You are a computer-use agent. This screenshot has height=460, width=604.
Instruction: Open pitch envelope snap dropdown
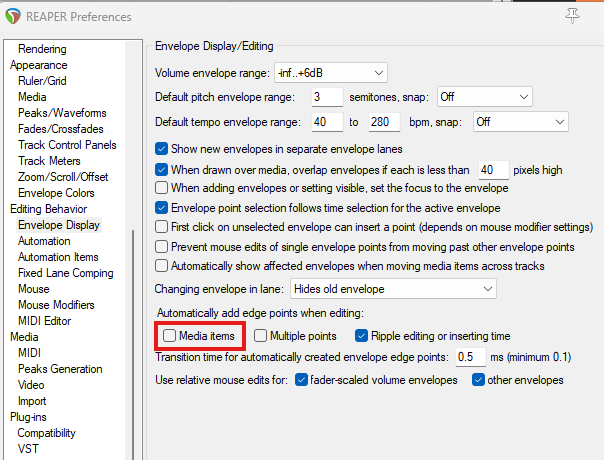tap(485, 97)
